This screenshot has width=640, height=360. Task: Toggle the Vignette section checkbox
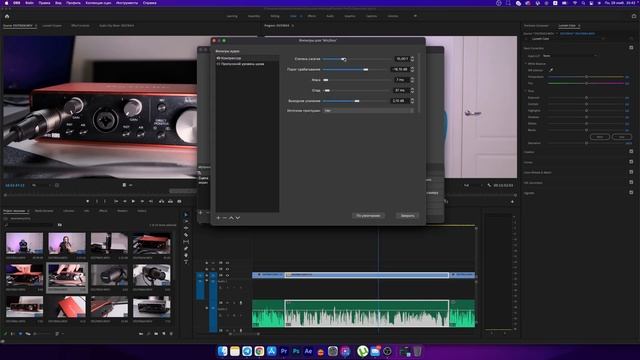[x=631, y=192]
